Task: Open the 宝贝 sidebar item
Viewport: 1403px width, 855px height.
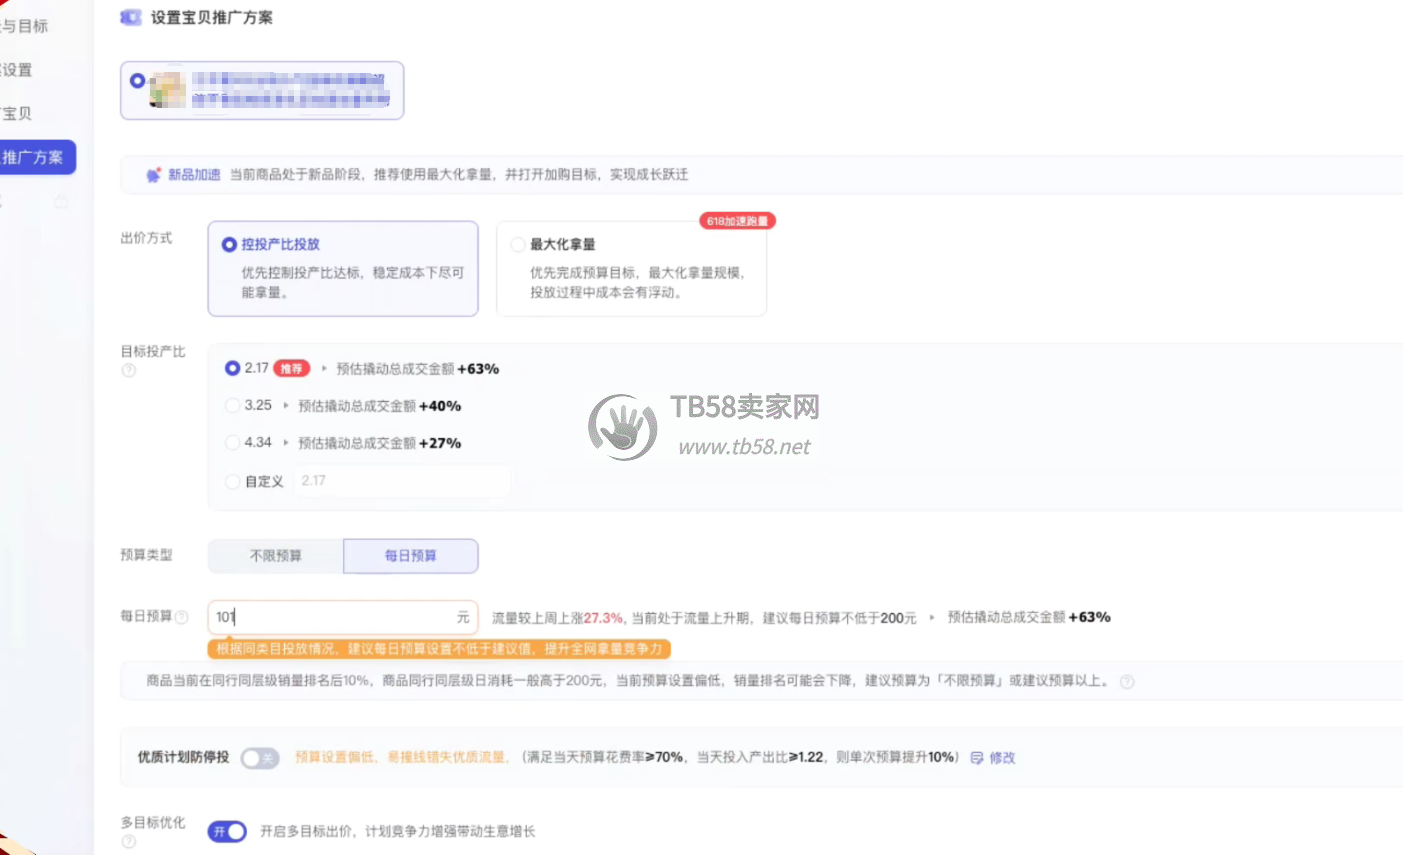Action: coord(17,113)
